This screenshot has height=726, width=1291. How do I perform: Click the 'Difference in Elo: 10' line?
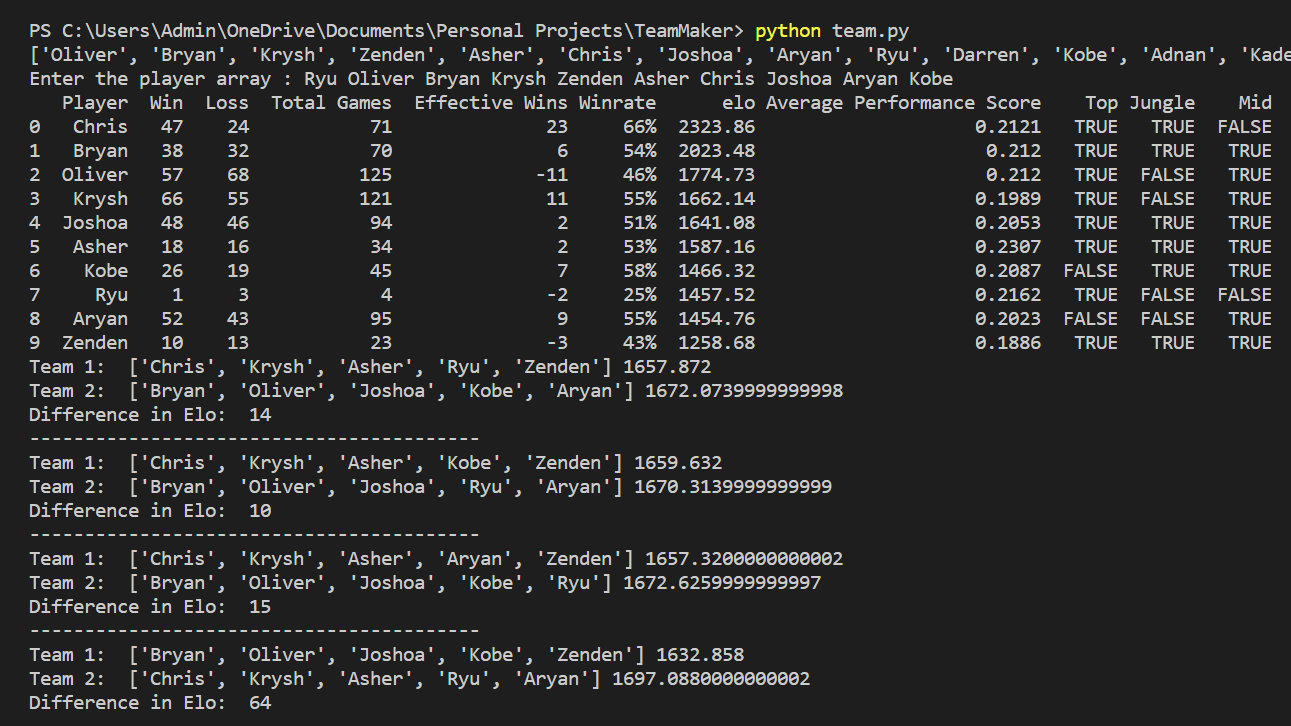(150, 511)
